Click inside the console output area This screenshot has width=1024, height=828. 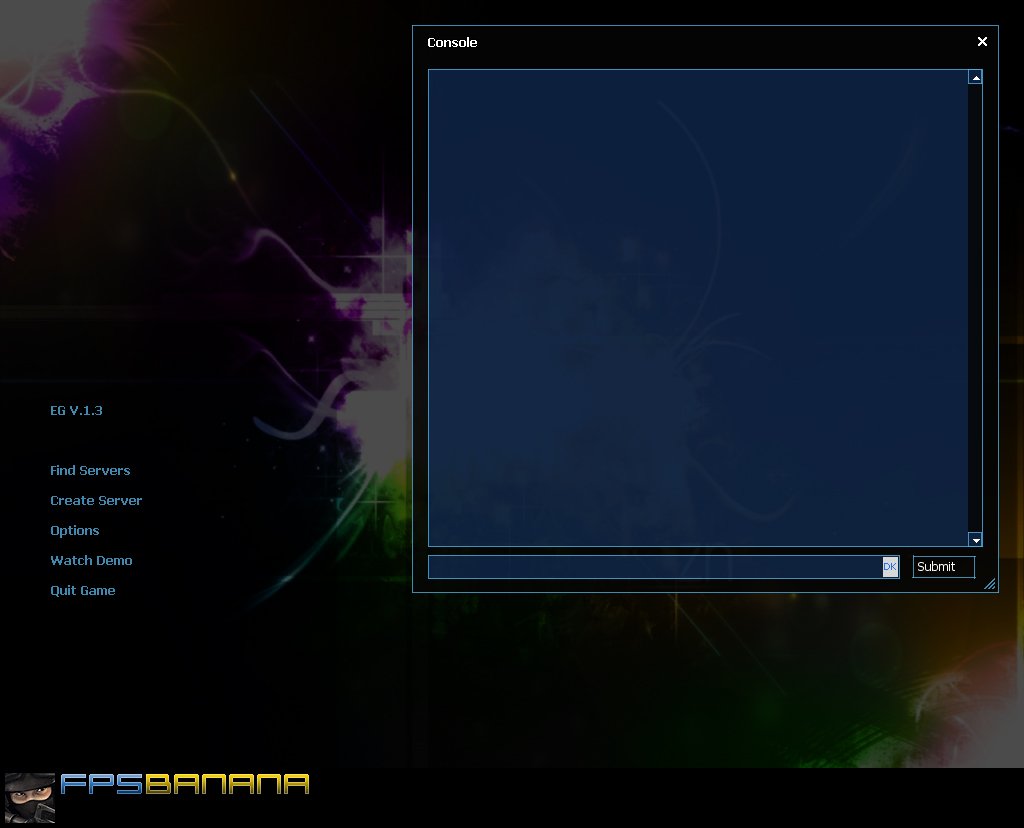697,308
